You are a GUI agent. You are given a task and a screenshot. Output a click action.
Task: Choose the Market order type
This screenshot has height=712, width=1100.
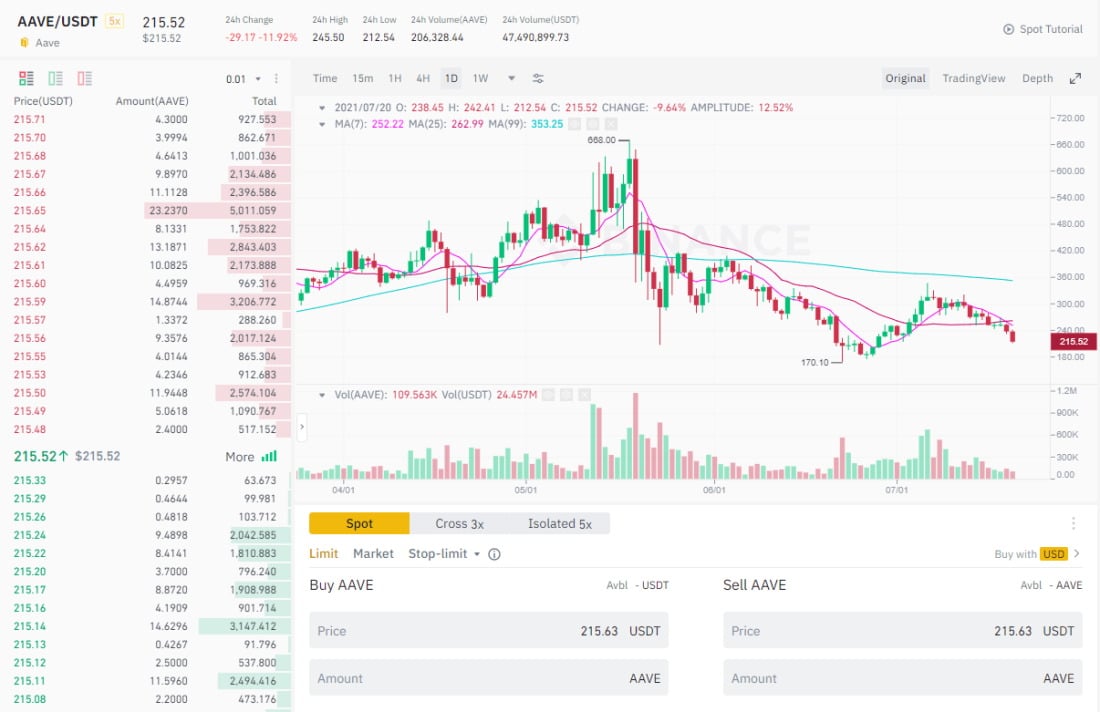(373, 554)
